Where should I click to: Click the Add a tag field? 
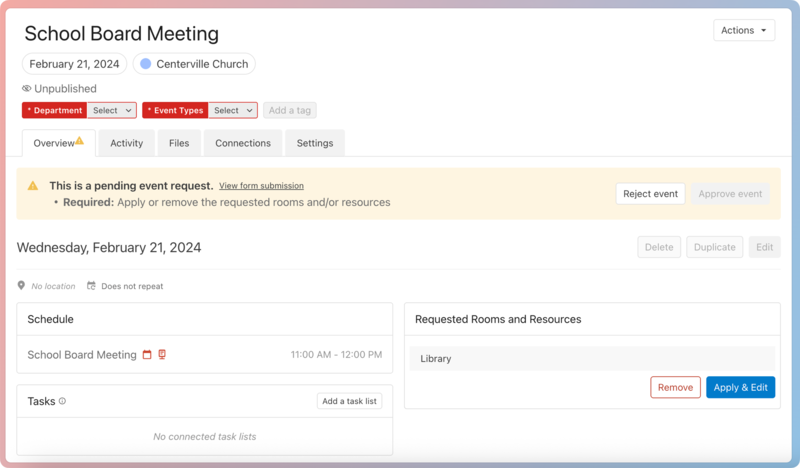coord(289,111)
